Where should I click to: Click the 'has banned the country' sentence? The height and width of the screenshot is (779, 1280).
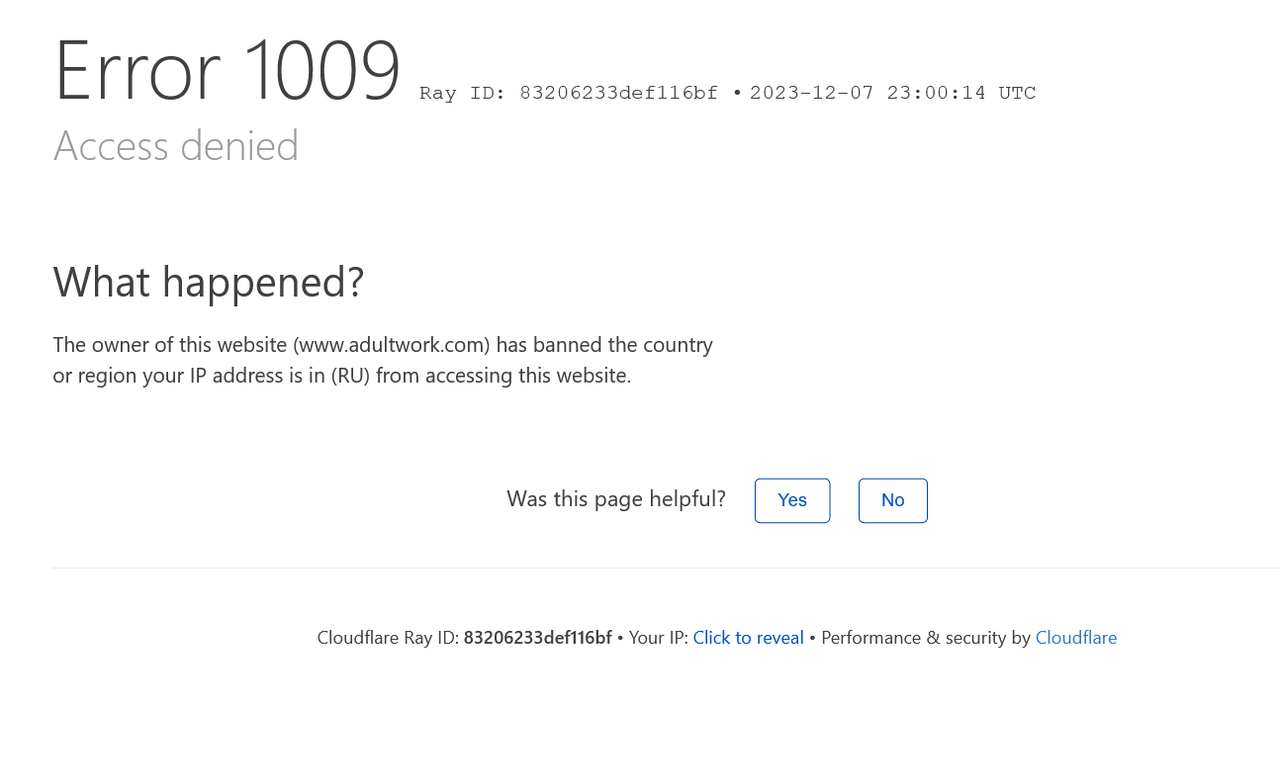pyautogui.click(x=604, y=345)
